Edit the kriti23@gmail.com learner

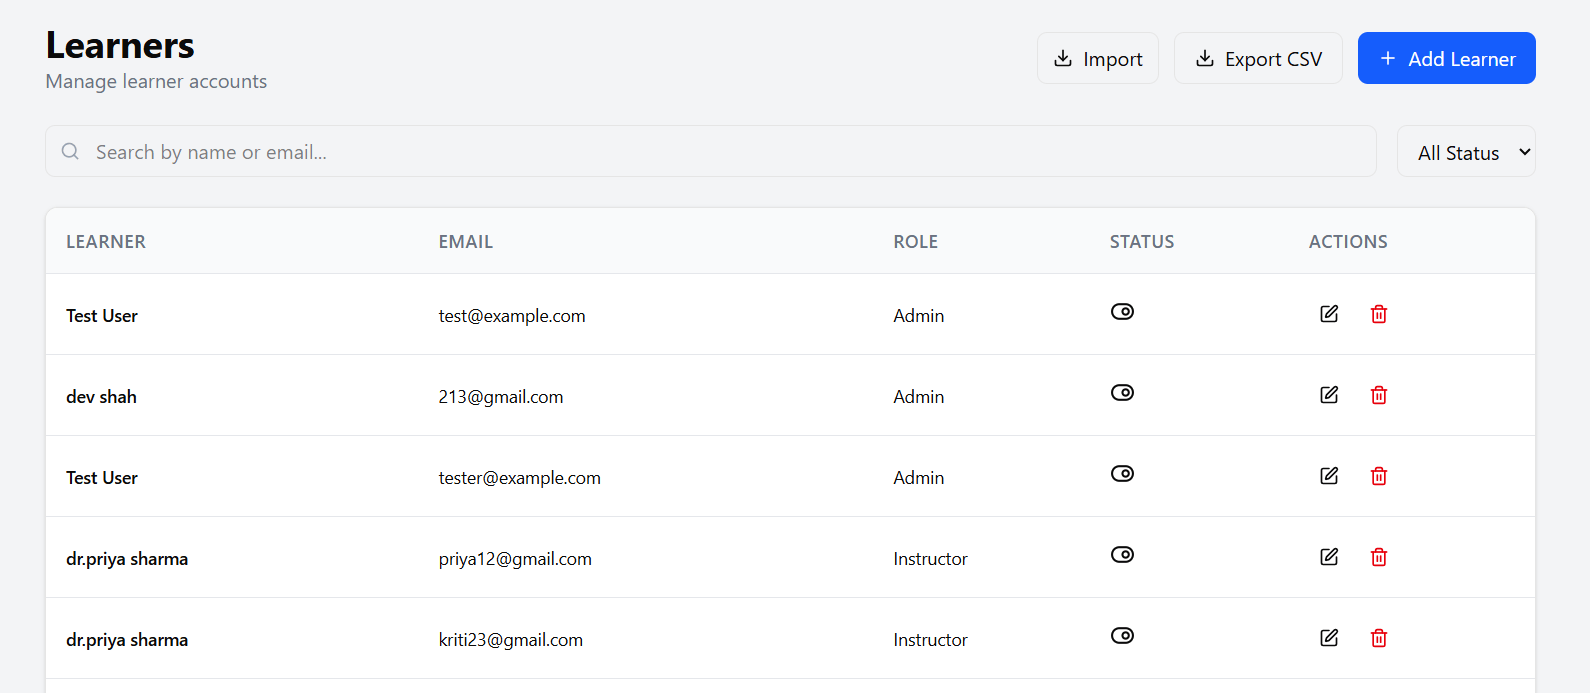[x=1329, y=638]
